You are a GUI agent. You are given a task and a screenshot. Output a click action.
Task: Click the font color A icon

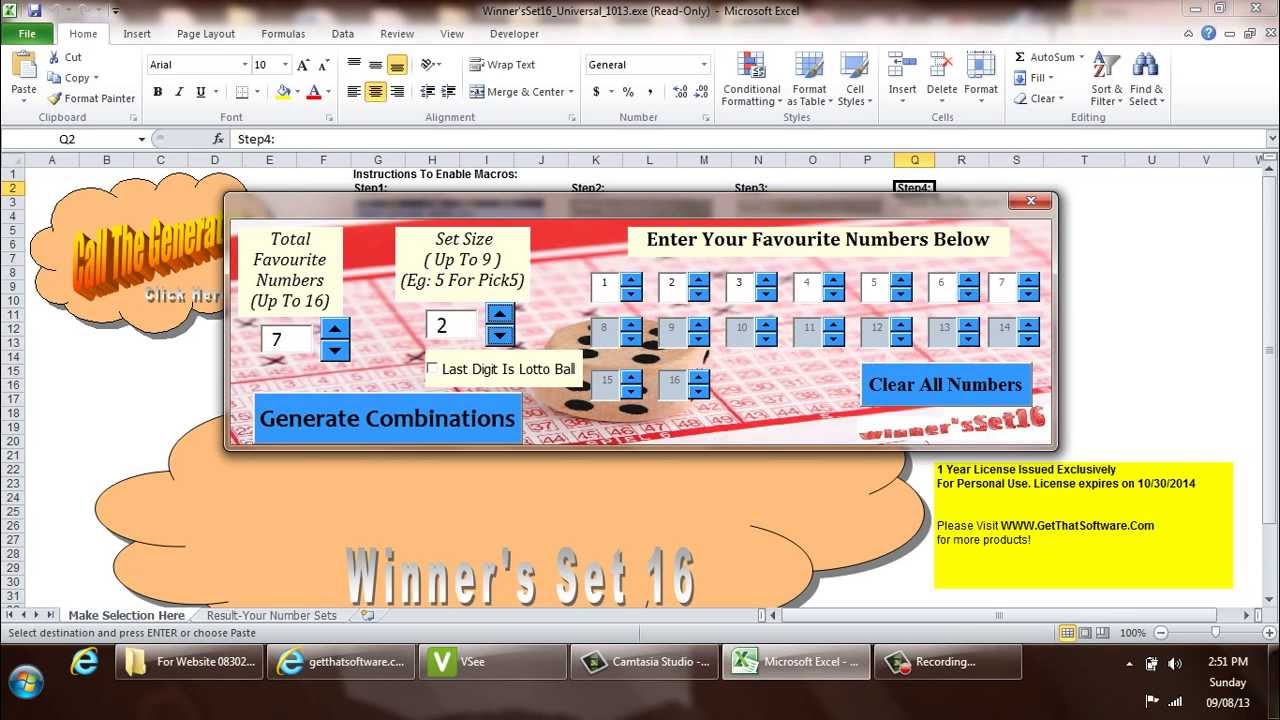click(314, 92)
